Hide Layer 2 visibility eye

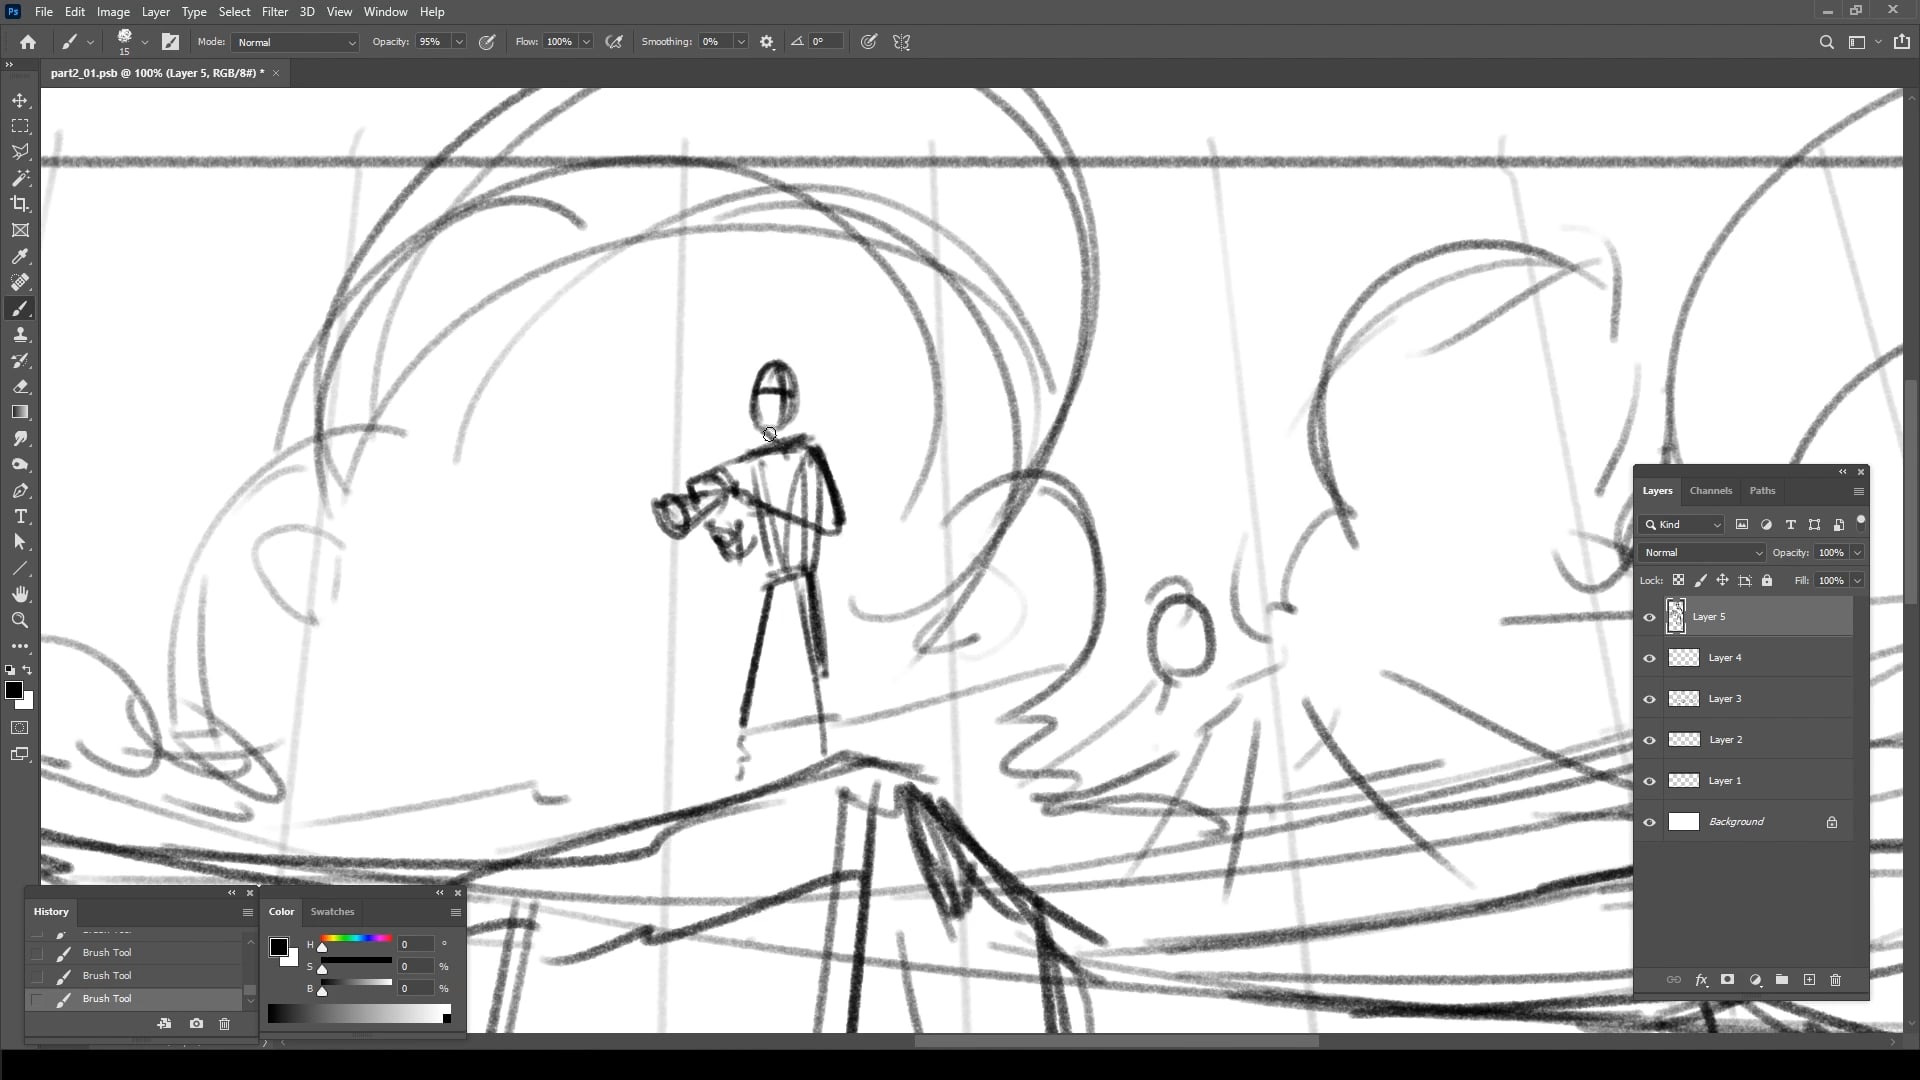coord(1650,741)
